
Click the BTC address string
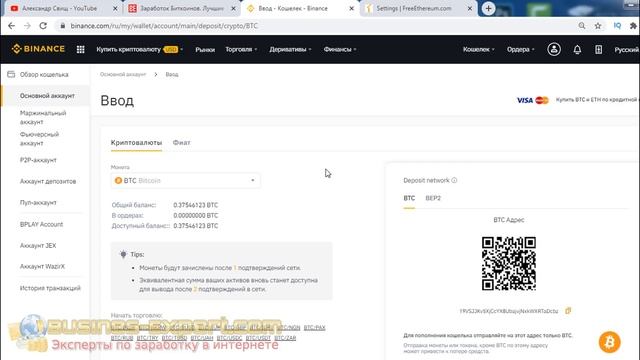pos(509,311)
